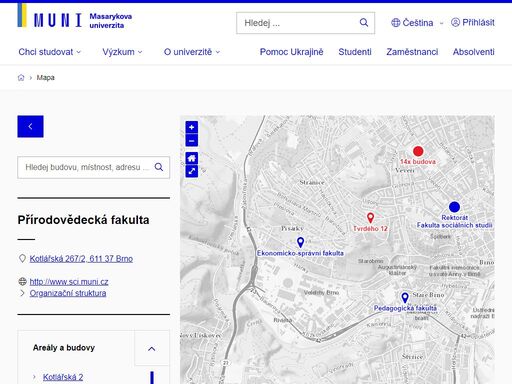512x384 pixels.
Task: Open the Organizační struktura link
Action: (68, 293)
